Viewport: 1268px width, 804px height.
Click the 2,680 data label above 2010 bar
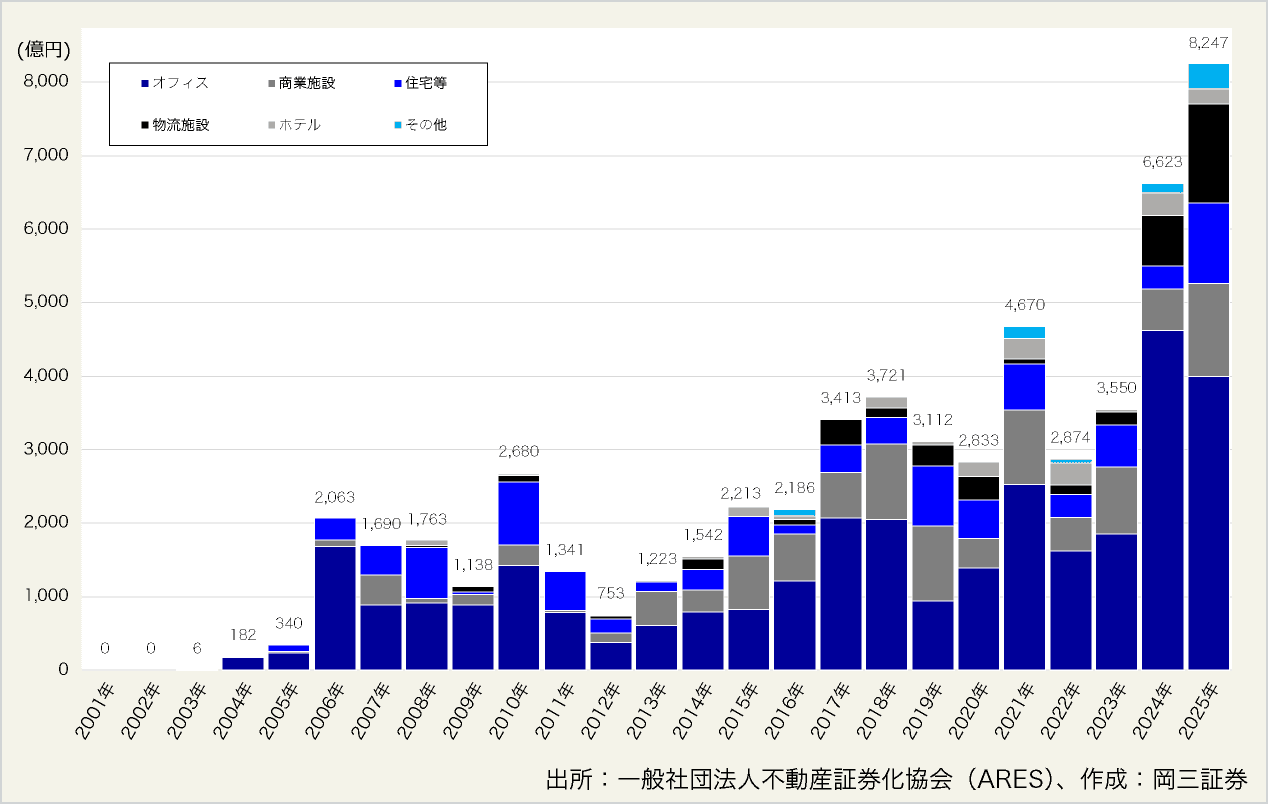(518, 452)
